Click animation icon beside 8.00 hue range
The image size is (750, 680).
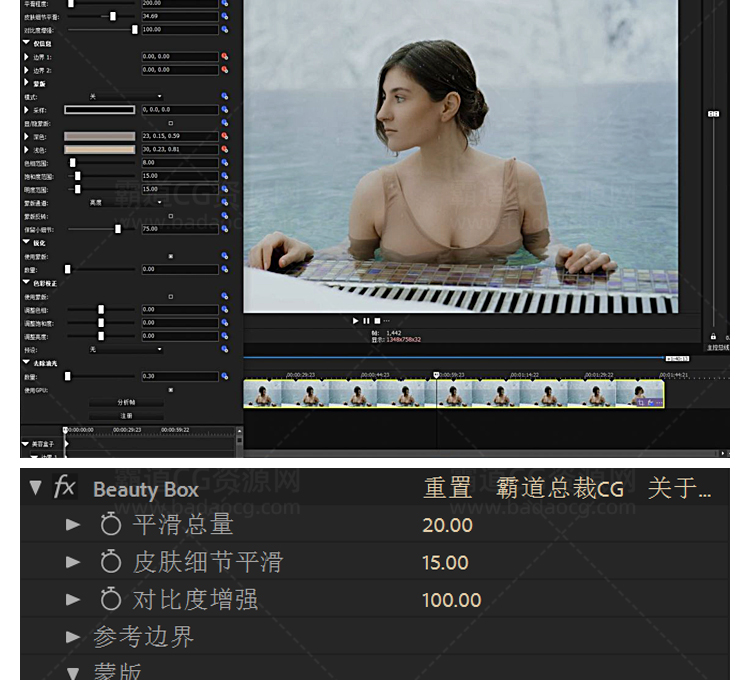224,163
